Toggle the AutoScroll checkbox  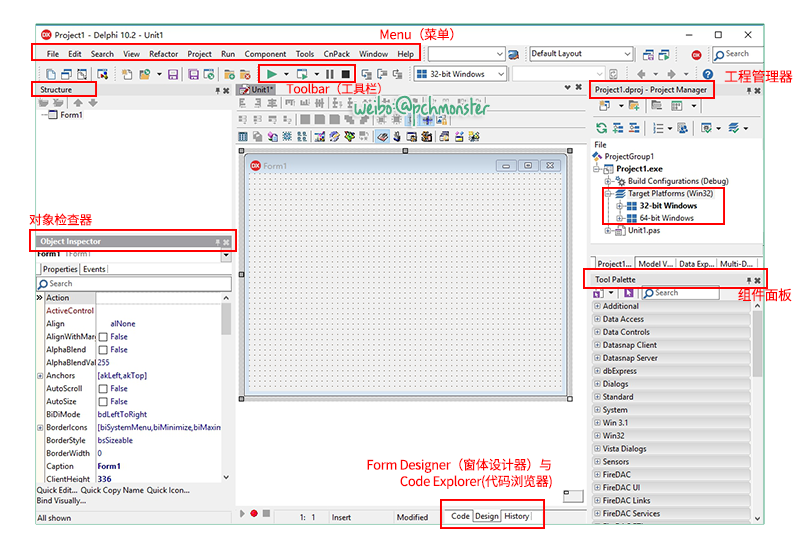click(103, 389)
